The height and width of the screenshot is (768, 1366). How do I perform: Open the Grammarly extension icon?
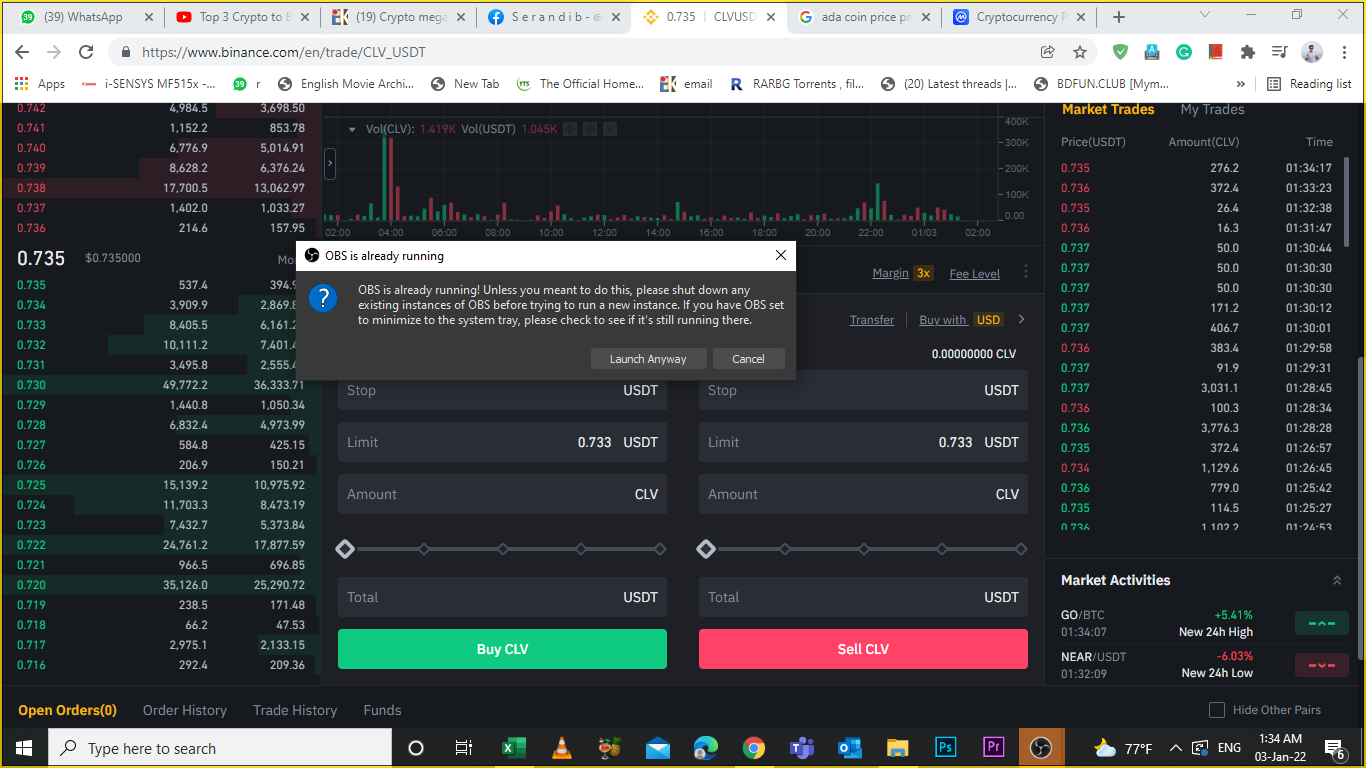1184,52
